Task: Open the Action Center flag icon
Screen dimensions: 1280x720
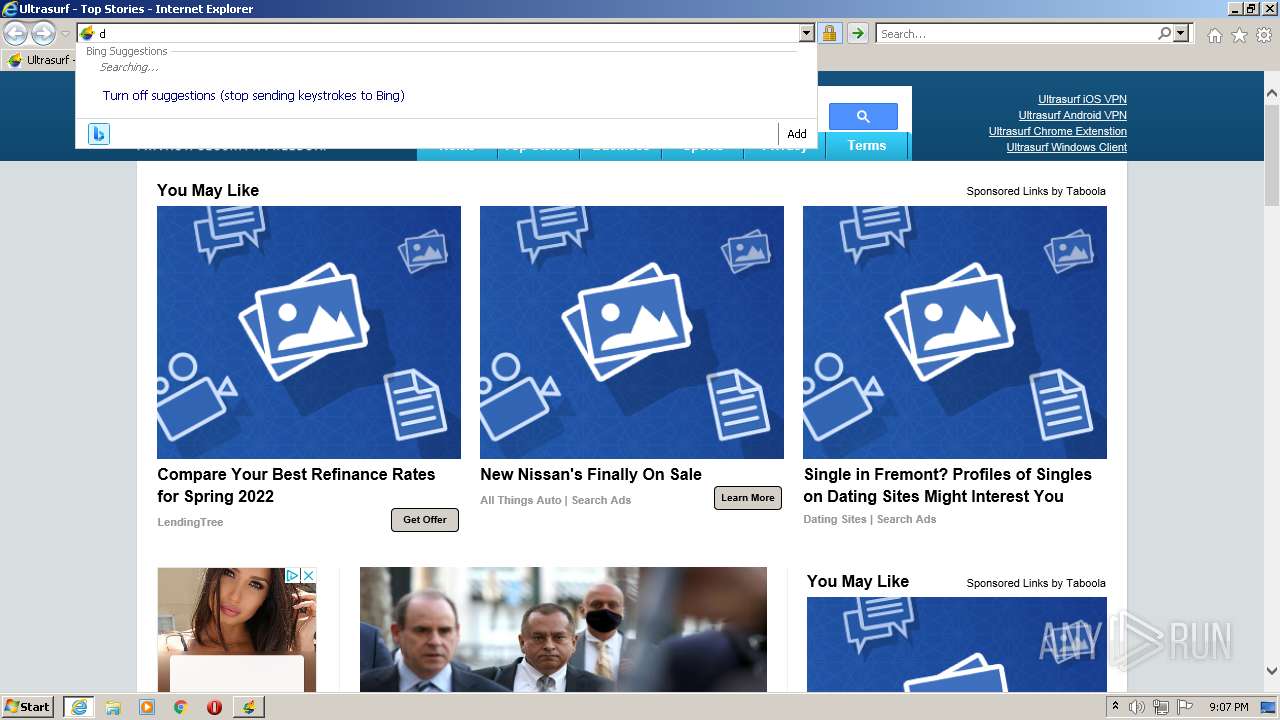Action: click(1185, 707)
